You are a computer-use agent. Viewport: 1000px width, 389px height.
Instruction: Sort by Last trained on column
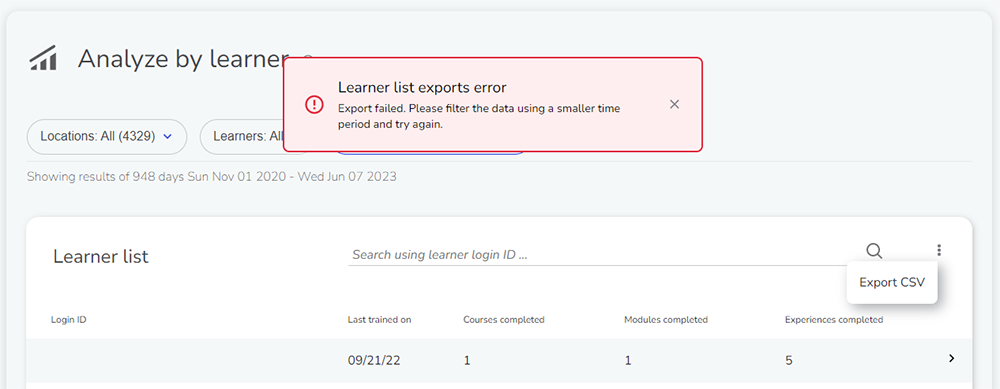[x=379, y=319]
